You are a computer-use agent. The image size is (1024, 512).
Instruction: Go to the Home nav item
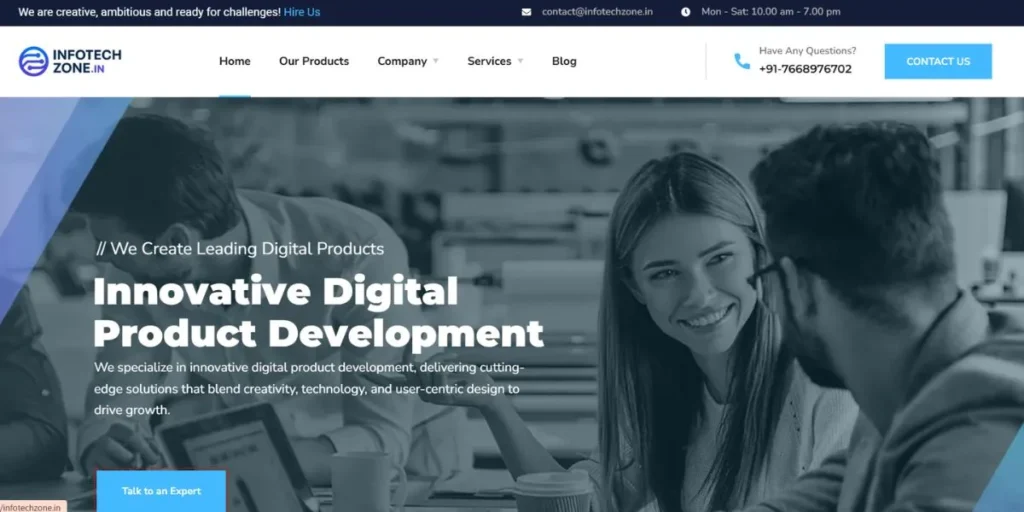point(235,61)
